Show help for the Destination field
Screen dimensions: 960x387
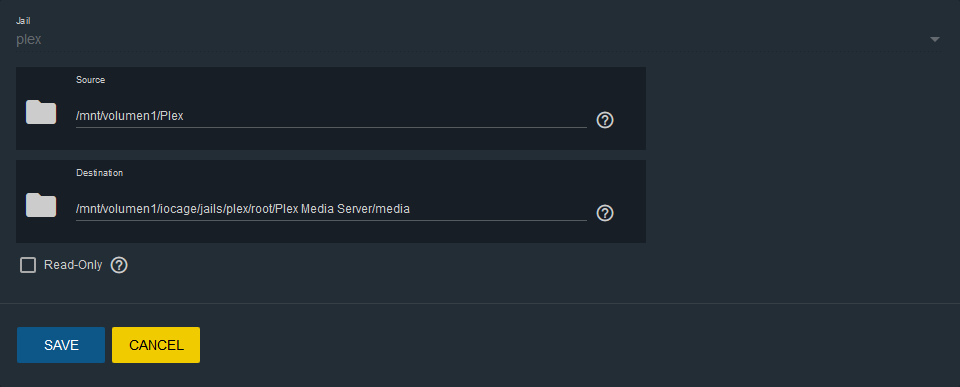pos(605,213)
